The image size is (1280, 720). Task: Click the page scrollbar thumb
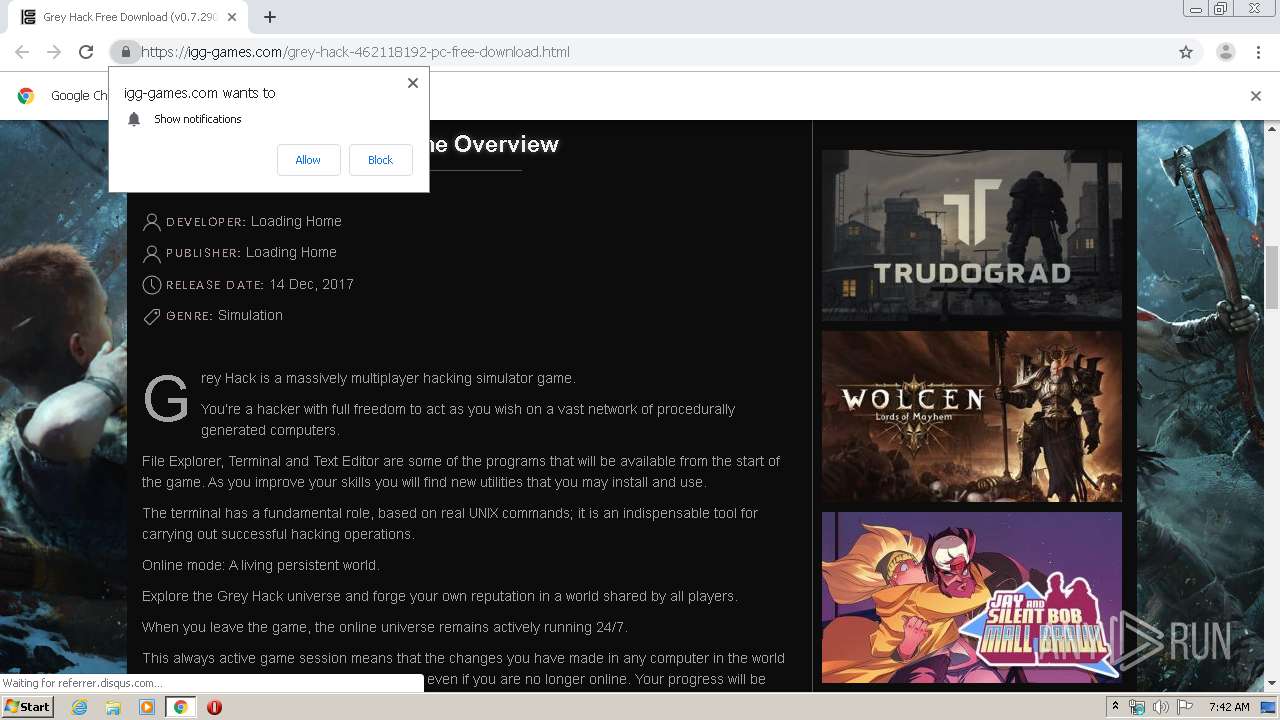(1272, 277)
